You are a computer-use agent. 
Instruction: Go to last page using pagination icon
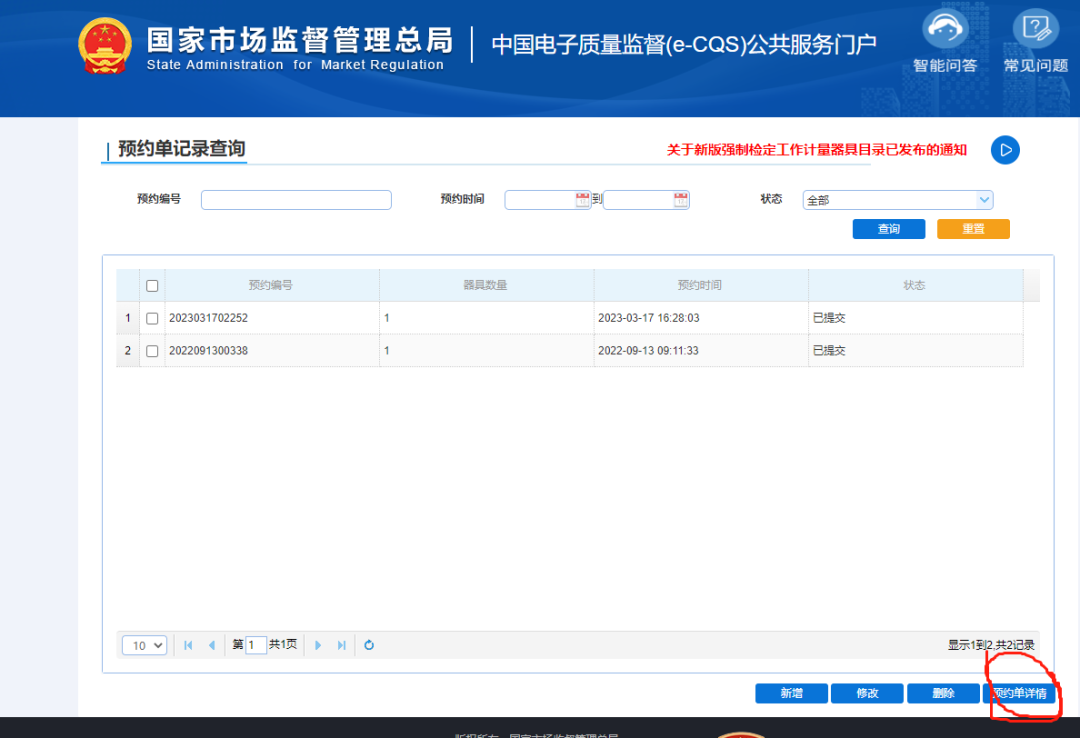(x=340, y=645)
